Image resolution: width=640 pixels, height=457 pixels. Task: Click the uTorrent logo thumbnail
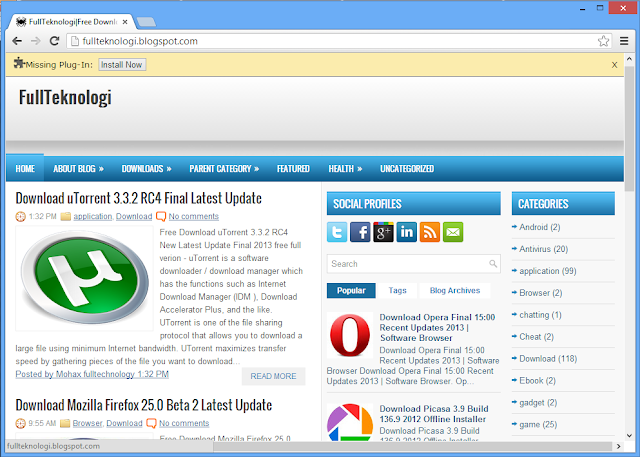coord(84,278)
